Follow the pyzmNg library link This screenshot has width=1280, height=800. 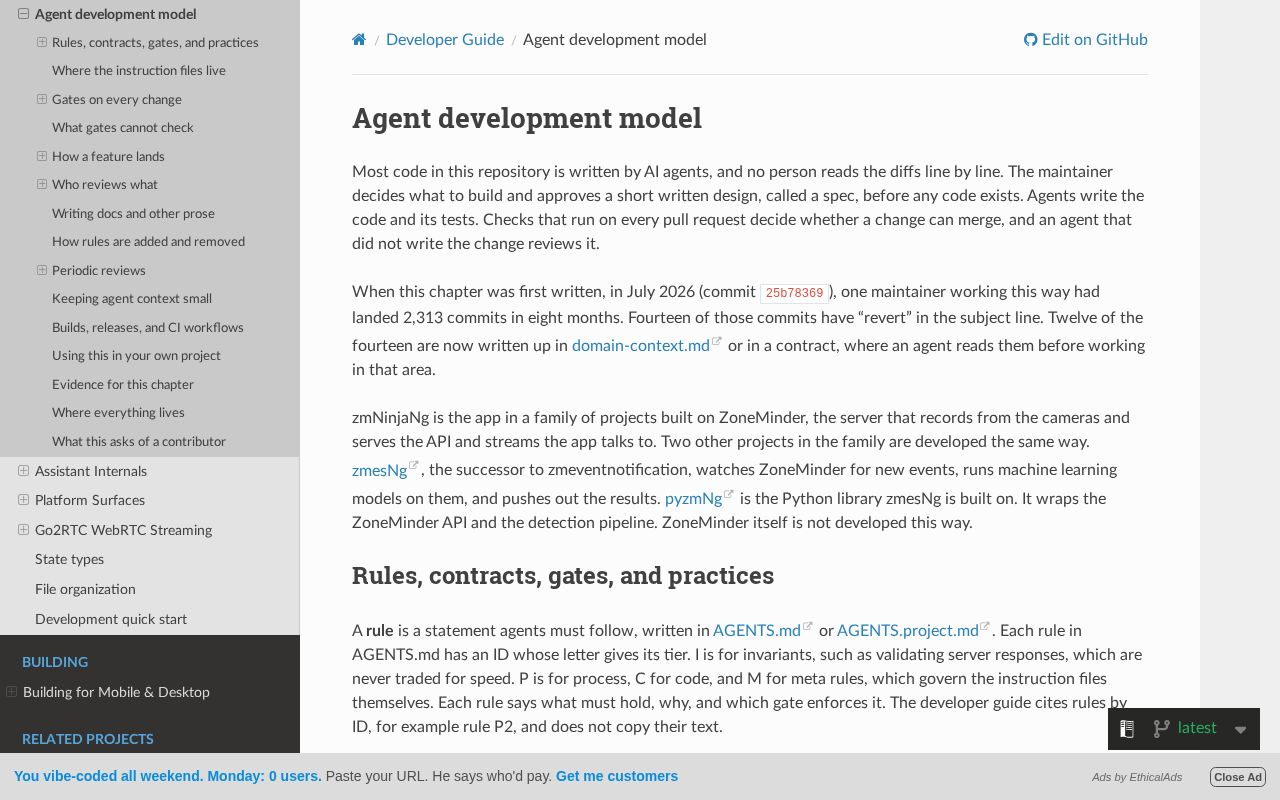(x=693, y=499)
